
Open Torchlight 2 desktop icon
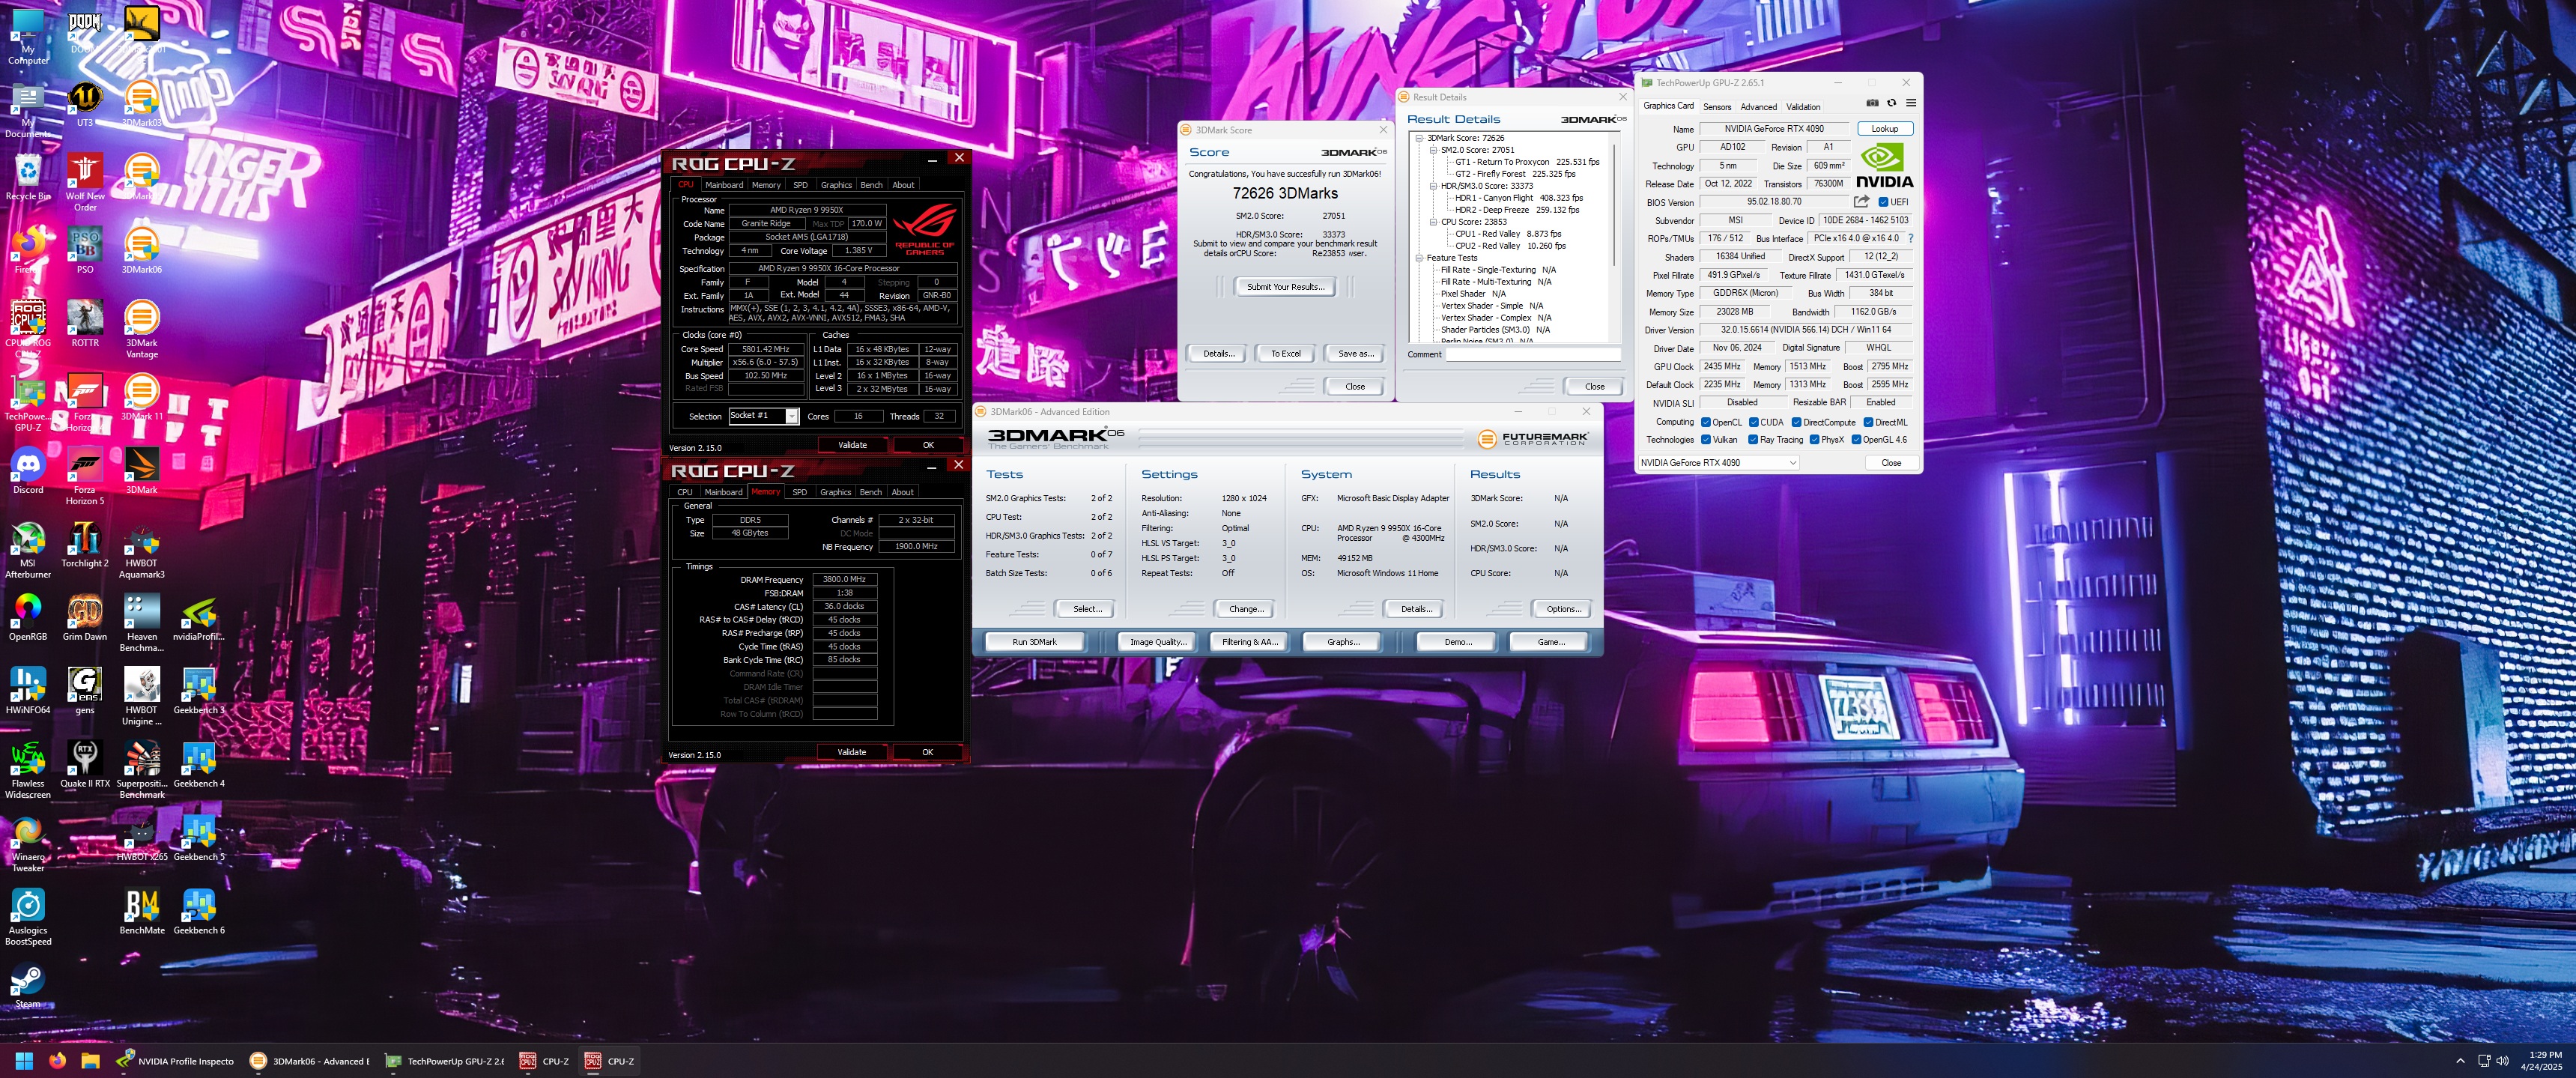(x=85, y=545)
